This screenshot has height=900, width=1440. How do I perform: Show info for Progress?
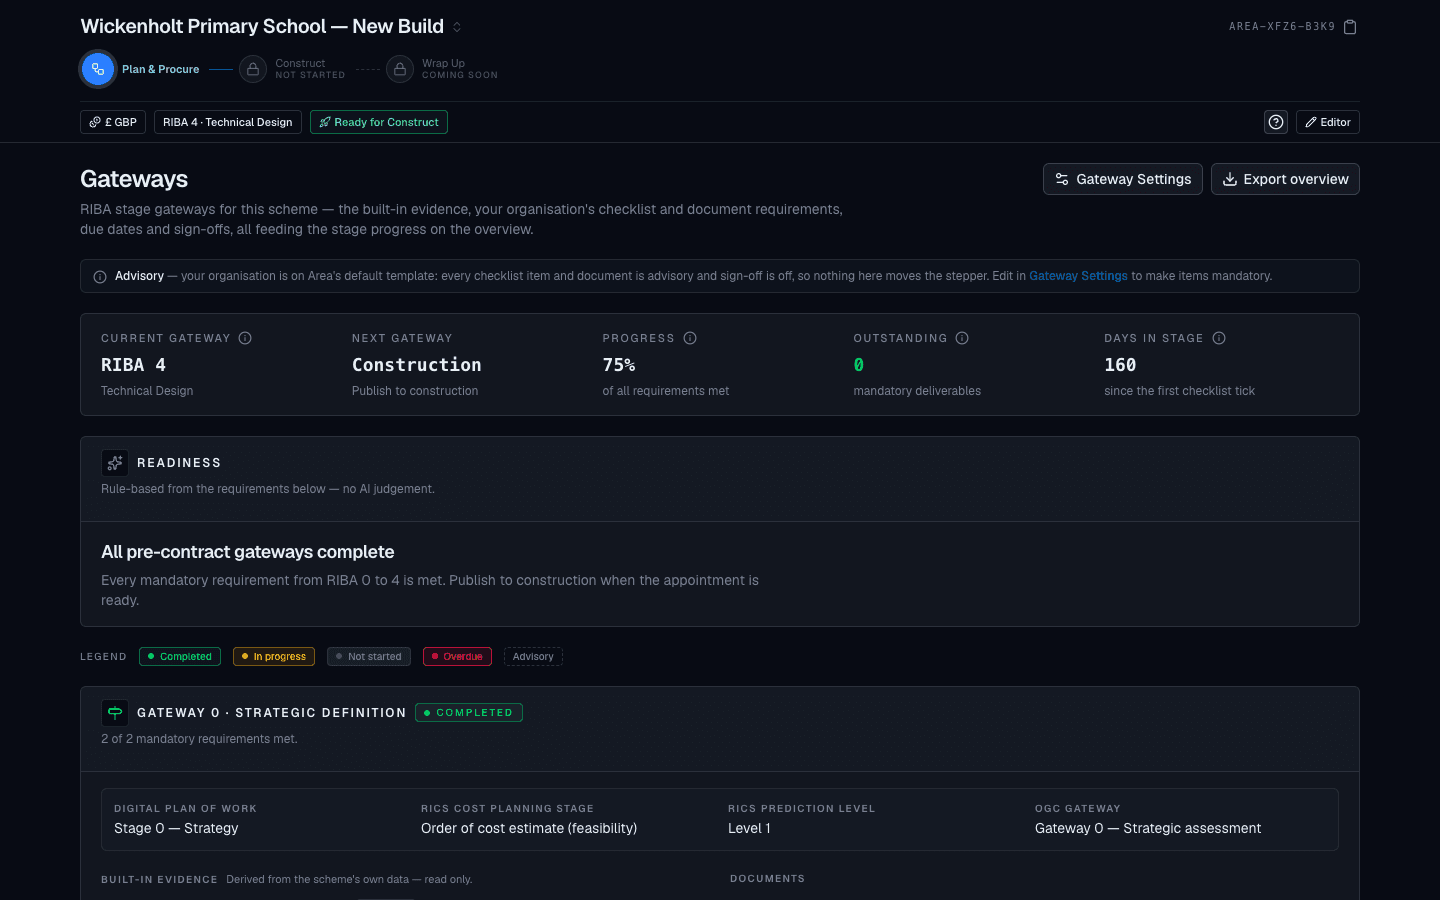point(690,338)
